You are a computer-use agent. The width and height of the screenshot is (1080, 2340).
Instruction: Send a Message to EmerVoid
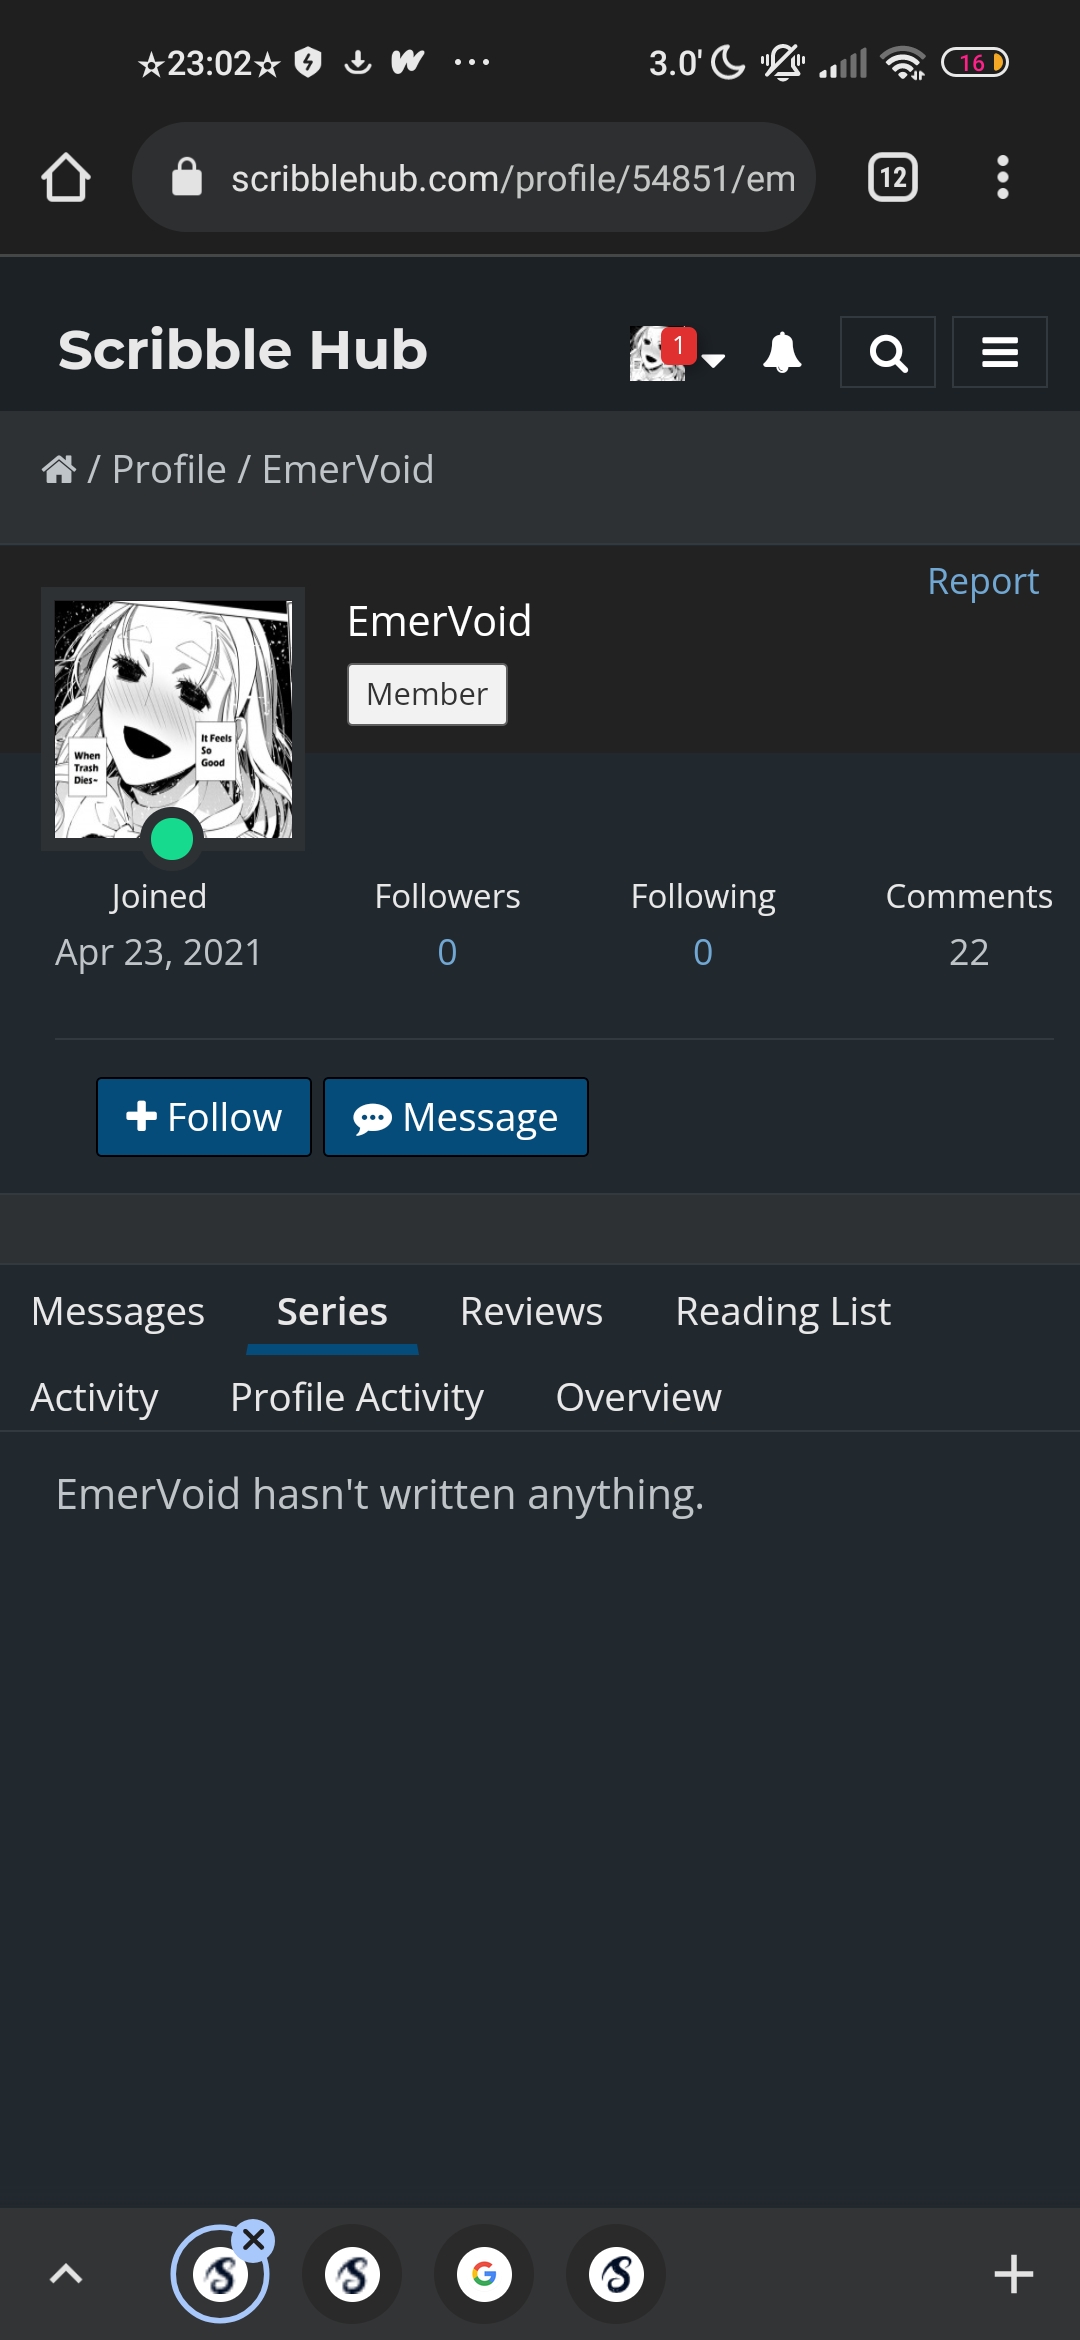tap(456, 1117)
